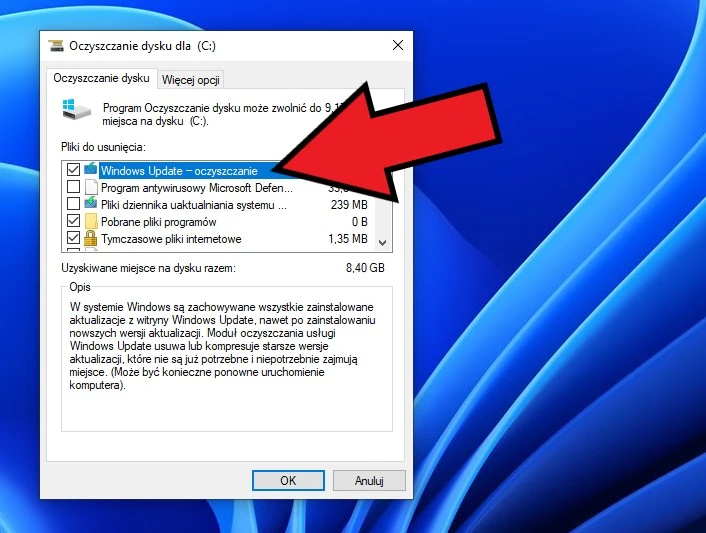Switch to the Więcej opcji tab
The height and width of the screenshot is (533, 706).
191,79
